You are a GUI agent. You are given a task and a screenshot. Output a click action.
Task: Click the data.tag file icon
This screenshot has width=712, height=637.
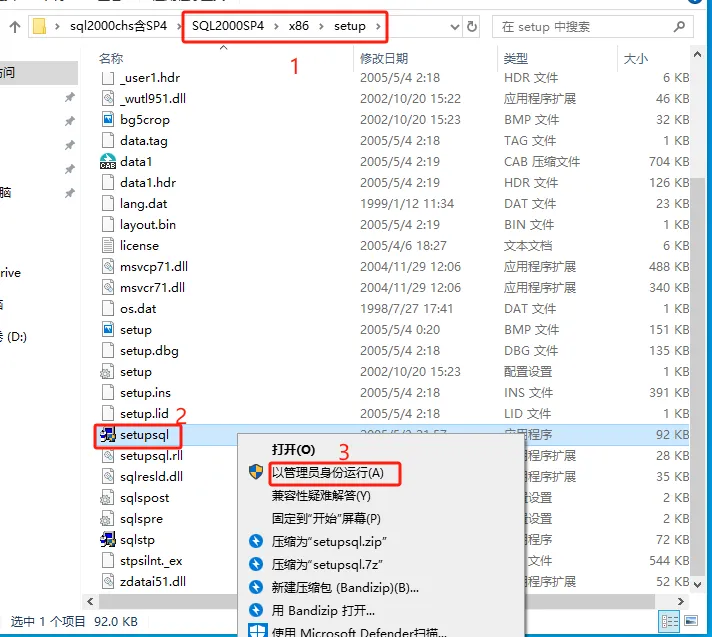coord(108,141)
